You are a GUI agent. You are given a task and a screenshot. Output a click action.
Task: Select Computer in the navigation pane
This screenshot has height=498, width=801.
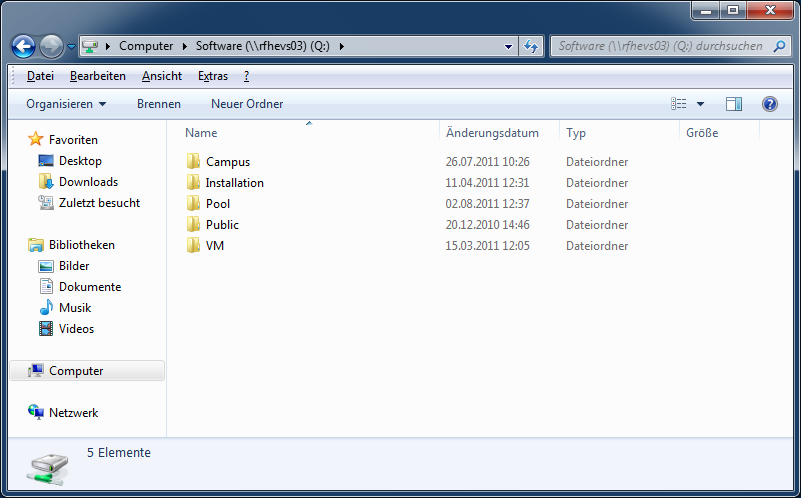coord(76,371)
